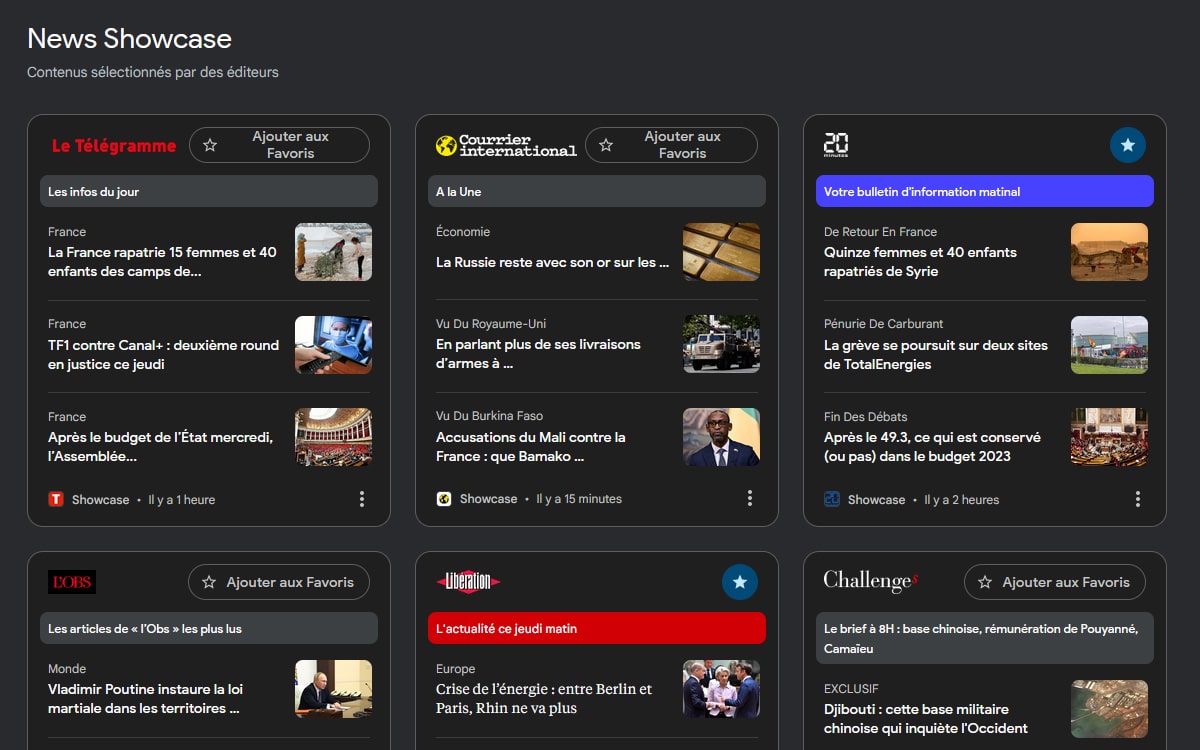Click the Showcase icon in Courrier international footer

click(443, 498)
